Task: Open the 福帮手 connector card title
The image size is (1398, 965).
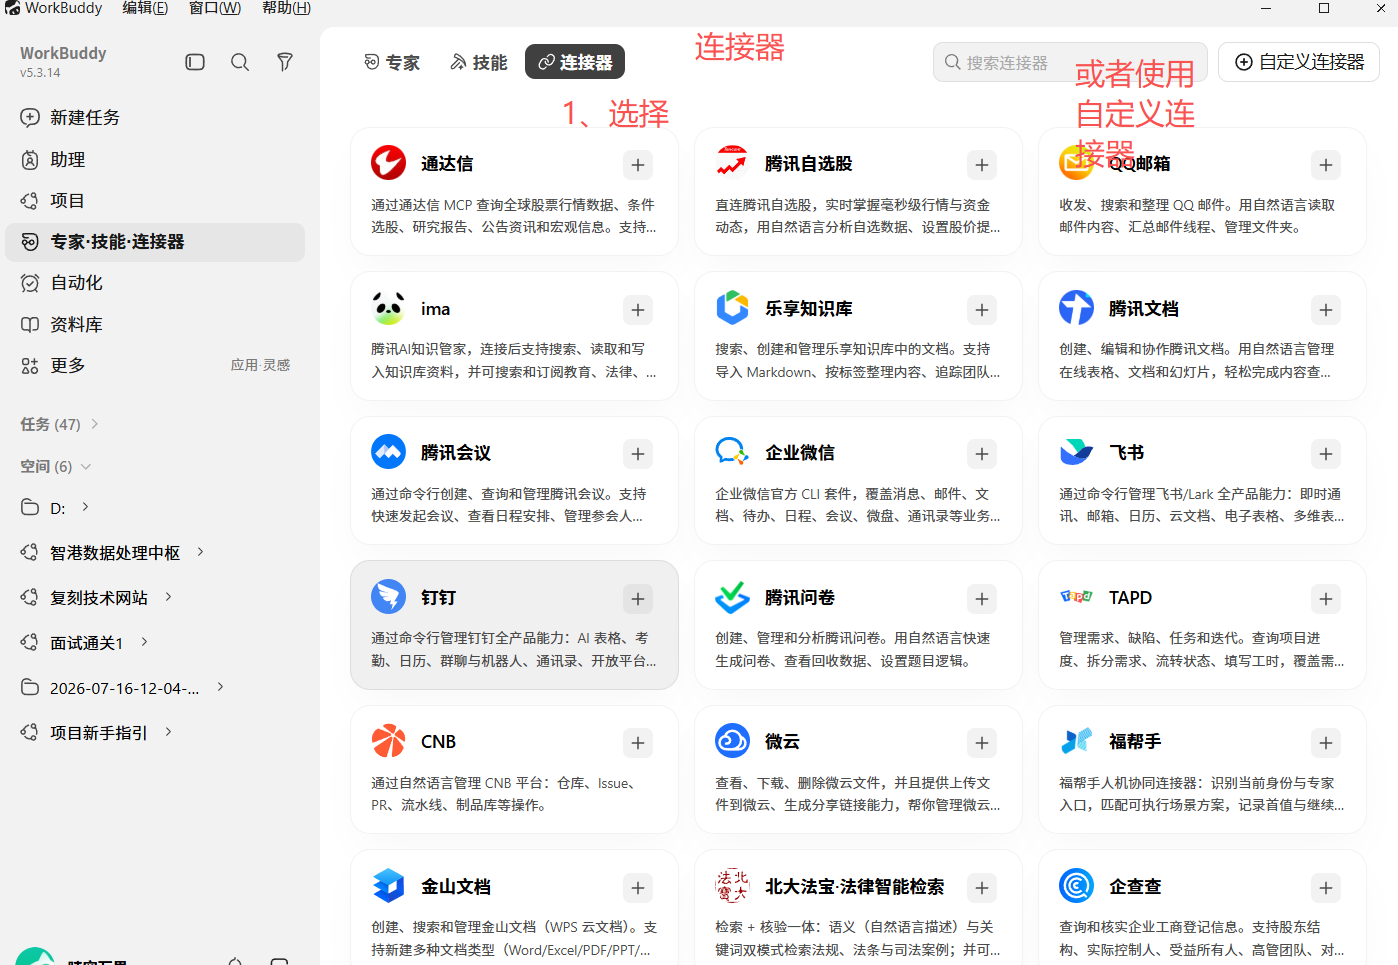Action: click(x=1135, y=741)
